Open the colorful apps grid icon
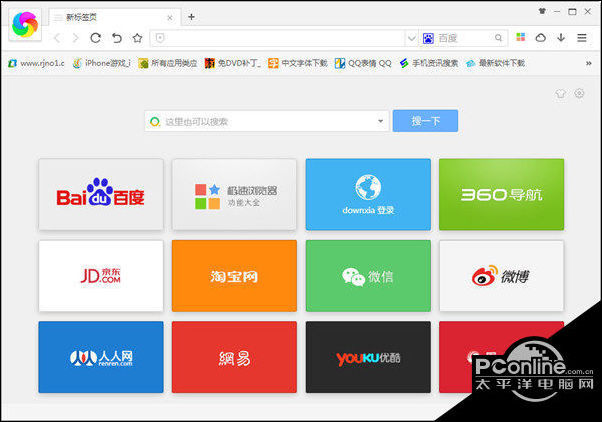Screen dimensions: 602x422 (x=521, y=37)
